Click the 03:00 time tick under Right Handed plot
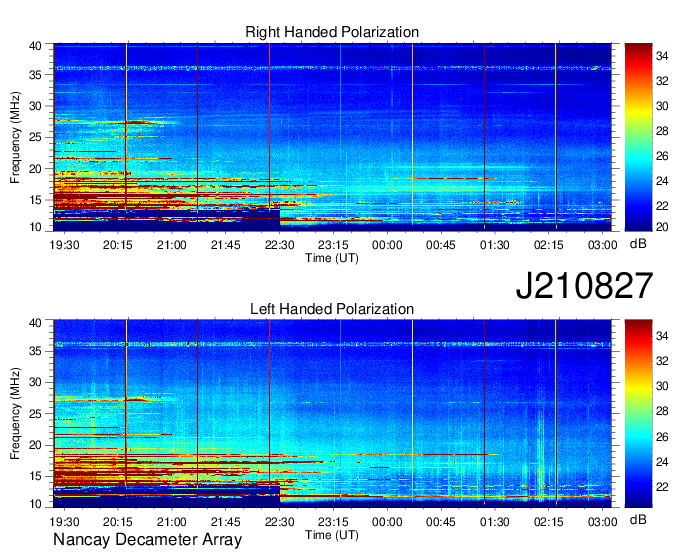 [602, 245]
